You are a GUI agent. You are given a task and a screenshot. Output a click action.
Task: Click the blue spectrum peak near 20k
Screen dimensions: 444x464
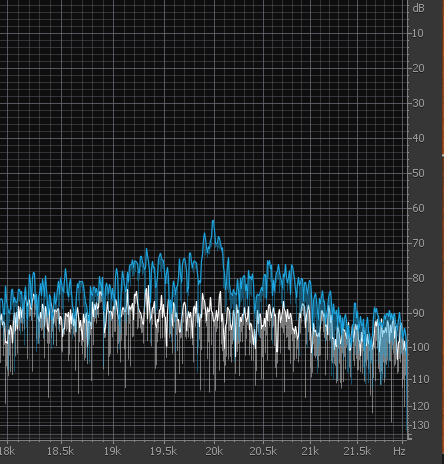pos(213,222)
